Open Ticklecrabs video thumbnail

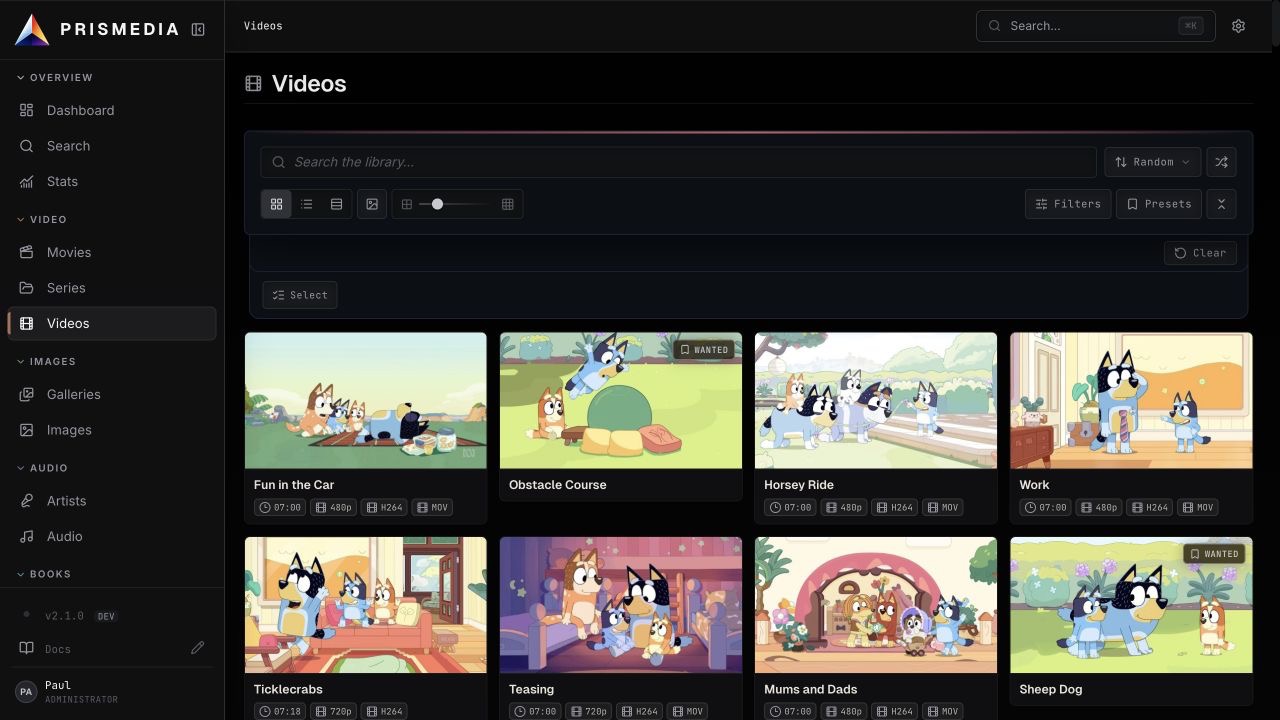coord(366,605)
